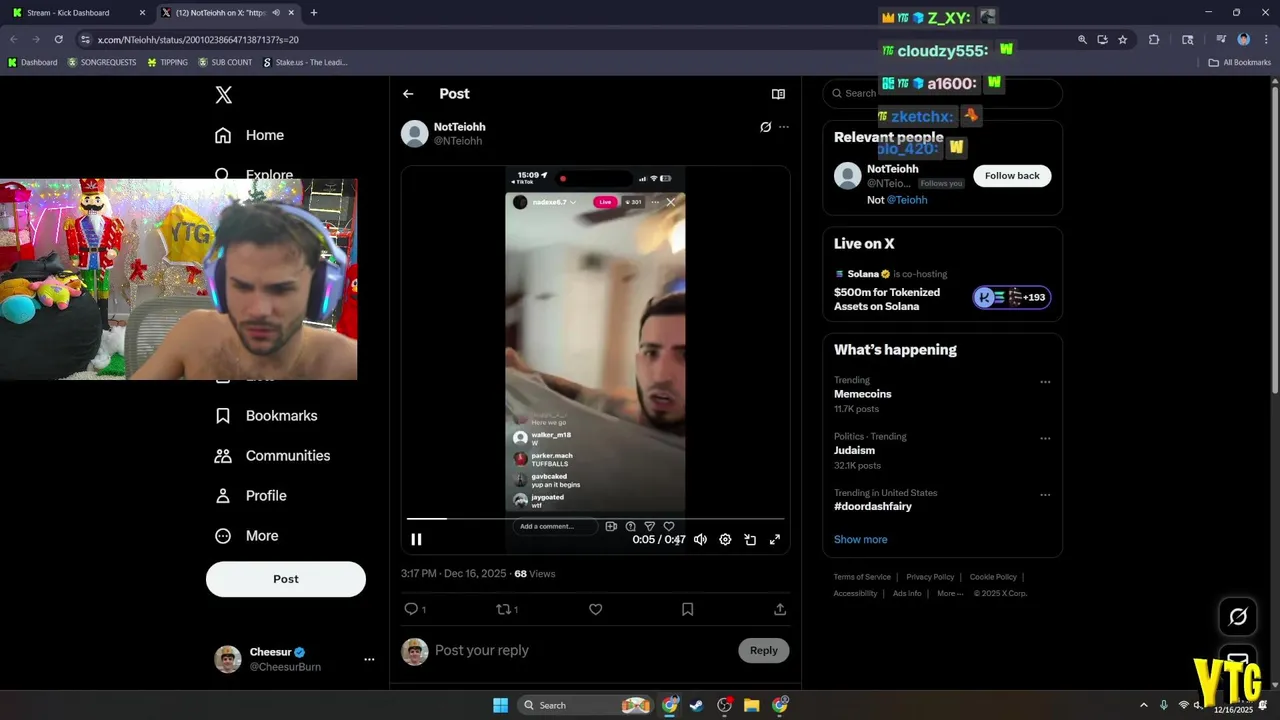This screenshot has height=720, width=1280.
Task: Open the three-dot menu on NotTeiohh's post
Action: pyautogui.click(x=784, y=127)
